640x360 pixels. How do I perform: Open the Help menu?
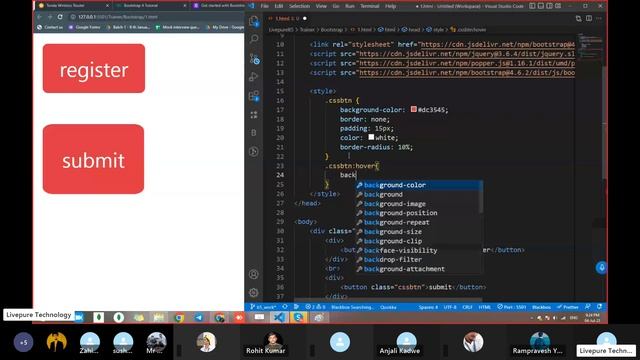coord(391,6)
